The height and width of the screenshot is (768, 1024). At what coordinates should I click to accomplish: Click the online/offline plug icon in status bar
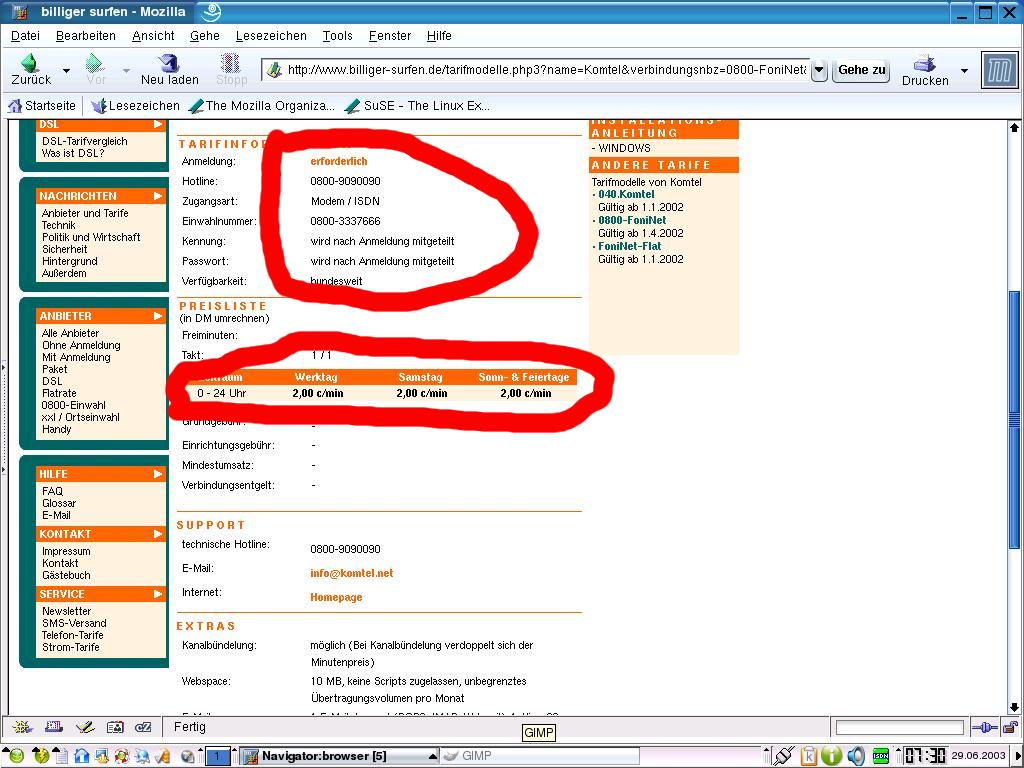(x=984, y=727)
